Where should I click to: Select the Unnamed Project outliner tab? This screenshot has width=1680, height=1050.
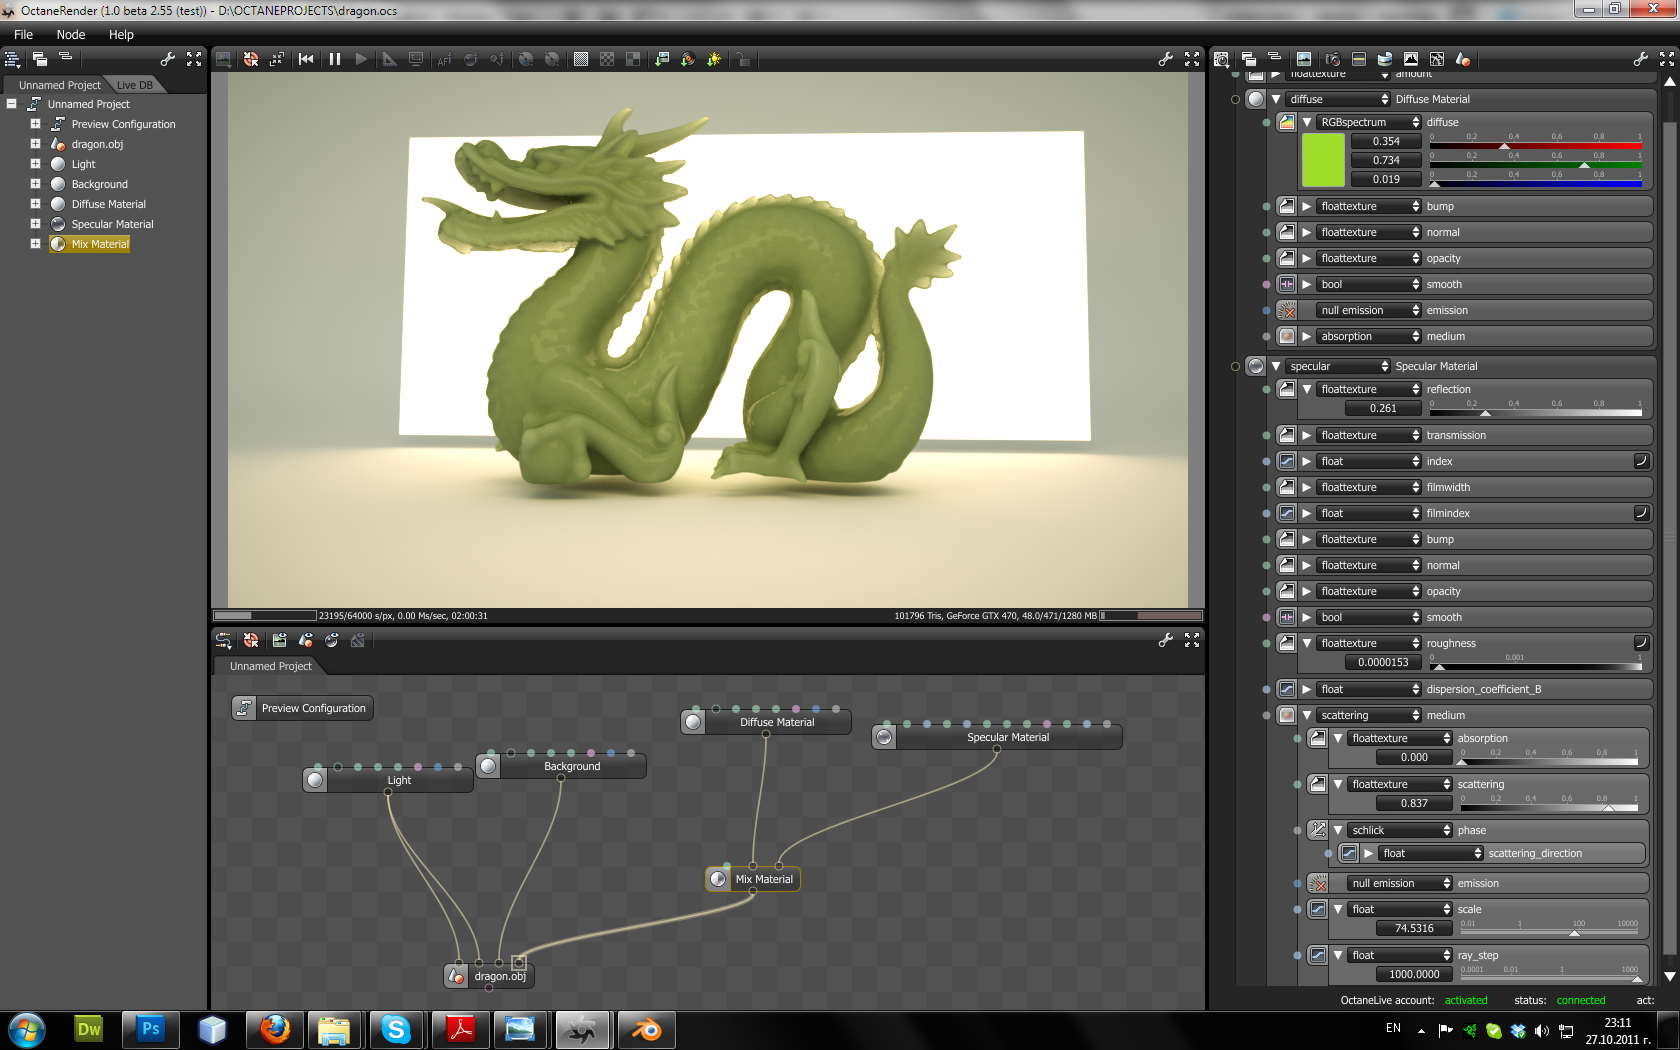click(x=59, y=85)
